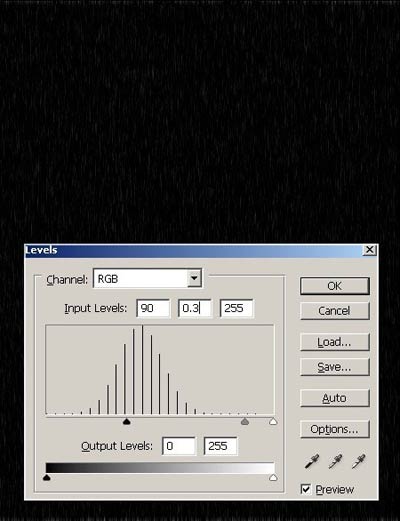This screenshot has height=521, width=400.
Task: Click the Channel label
Action: tap(67, 279)
